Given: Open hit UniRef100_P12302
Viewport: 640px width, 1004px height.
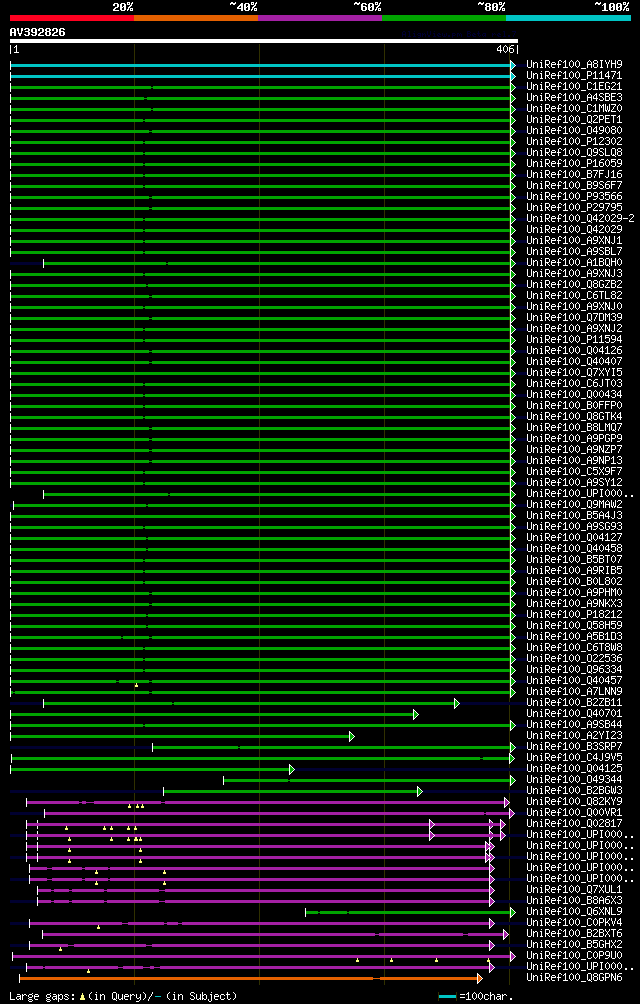Looking at the screenshot, I should (574, 142).
